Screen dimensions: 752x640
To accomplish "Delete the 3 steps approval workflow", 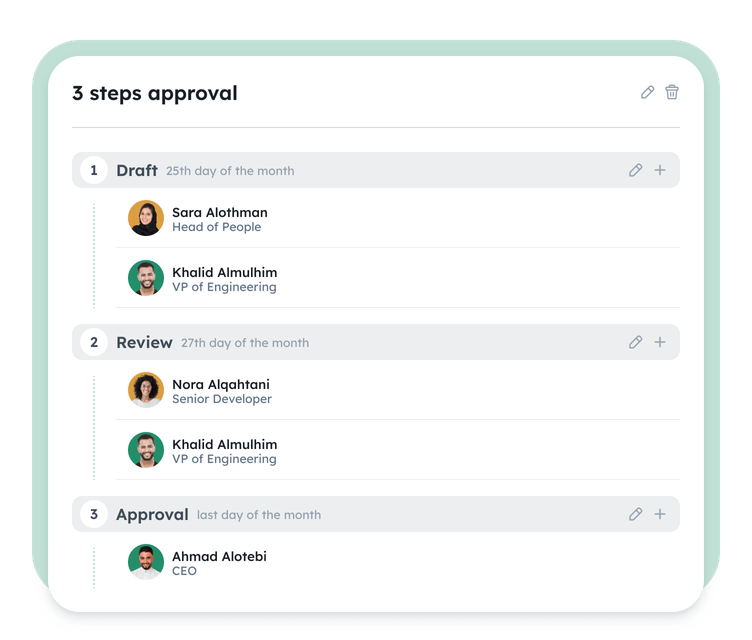I will click(x=672, y=93).
